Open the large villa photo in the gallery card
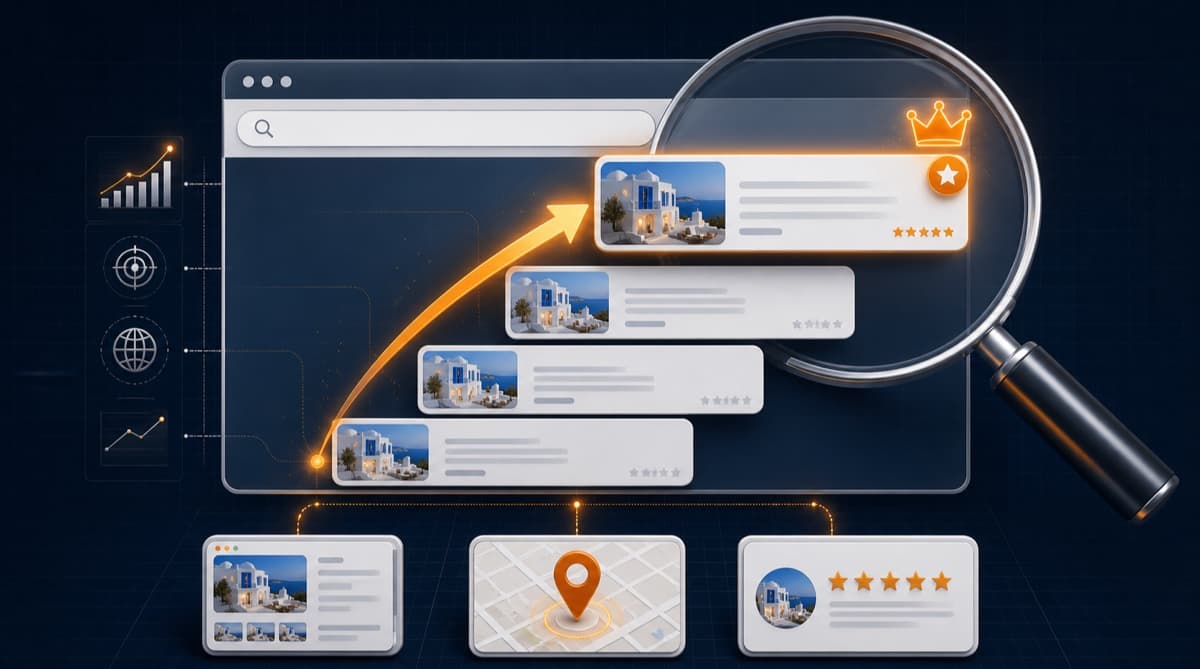 (260, 583)
